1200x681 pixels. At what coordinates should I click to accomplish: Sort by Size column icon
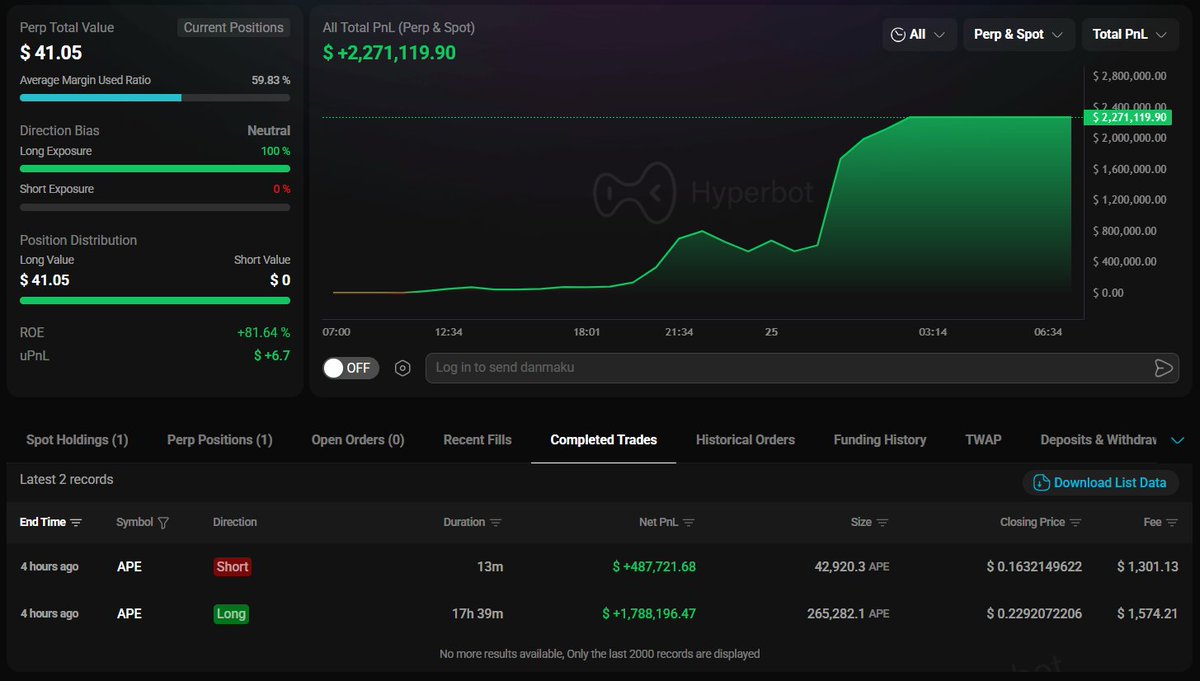(x=882, y=522)
